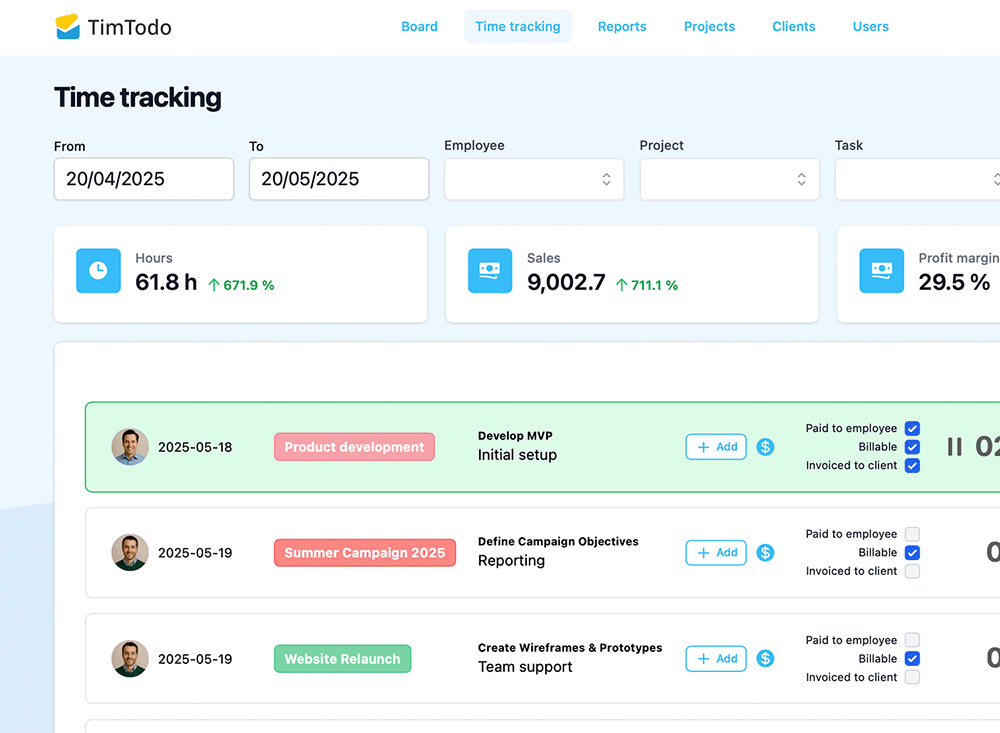Click the Profit margin card icon
Viewport: 1000px width, 733px height.
pyautogui.click(x=881, y=270)
